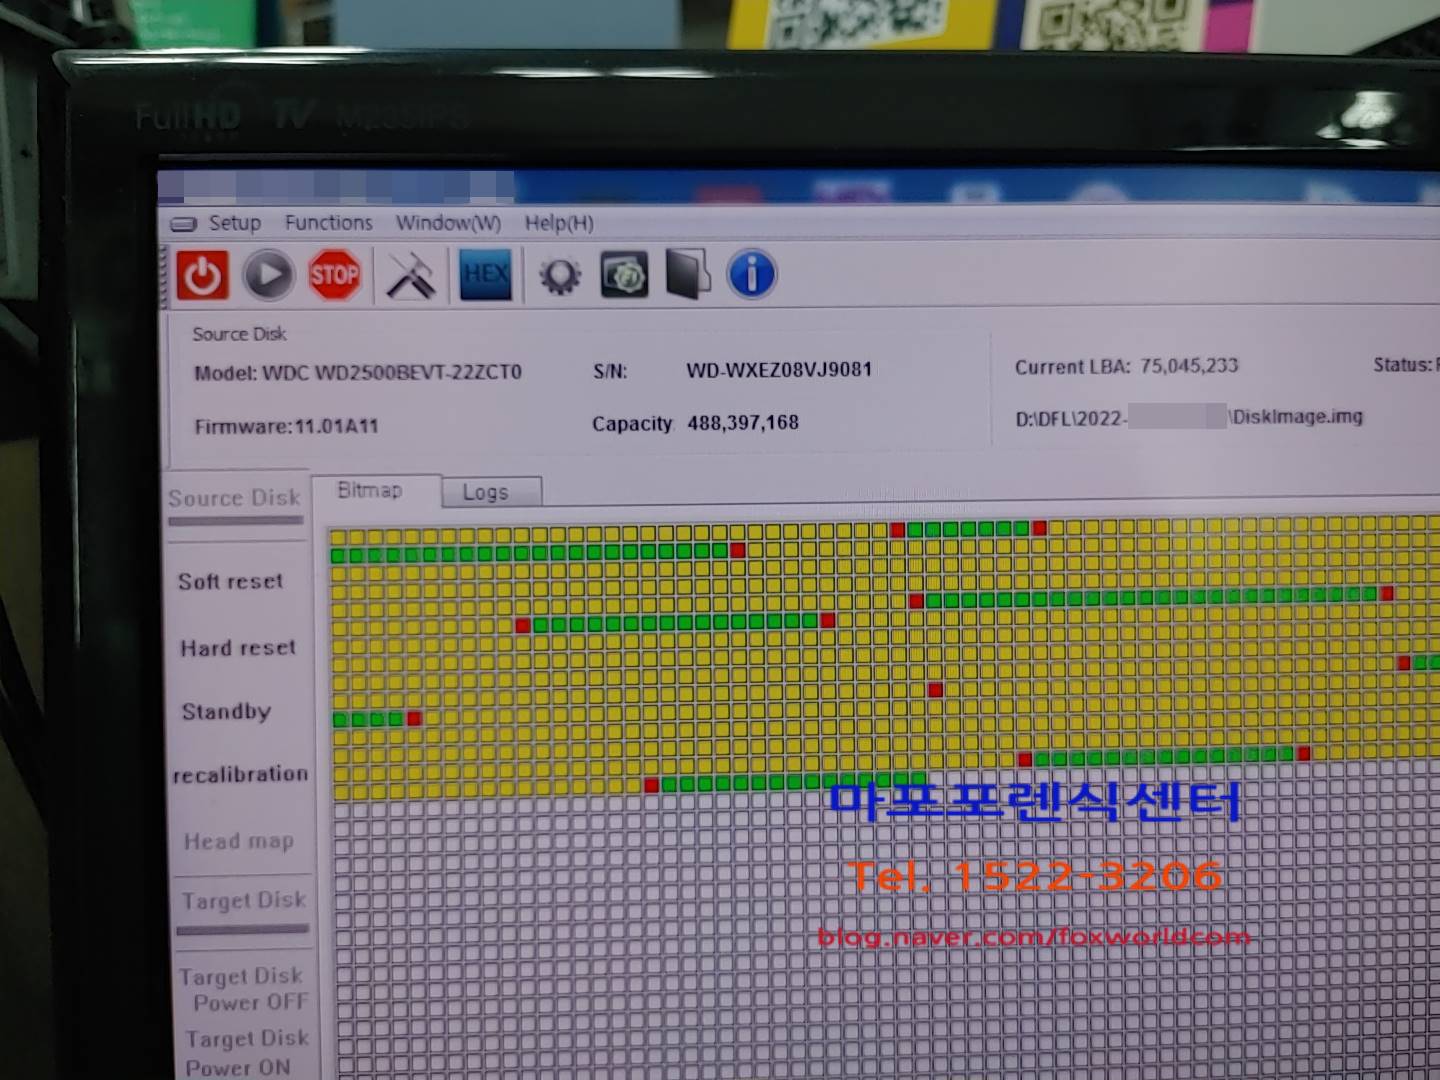Click the Source Disk label above Model
The height and width of the screenshot is (1080, 1440).
(239, 334)
